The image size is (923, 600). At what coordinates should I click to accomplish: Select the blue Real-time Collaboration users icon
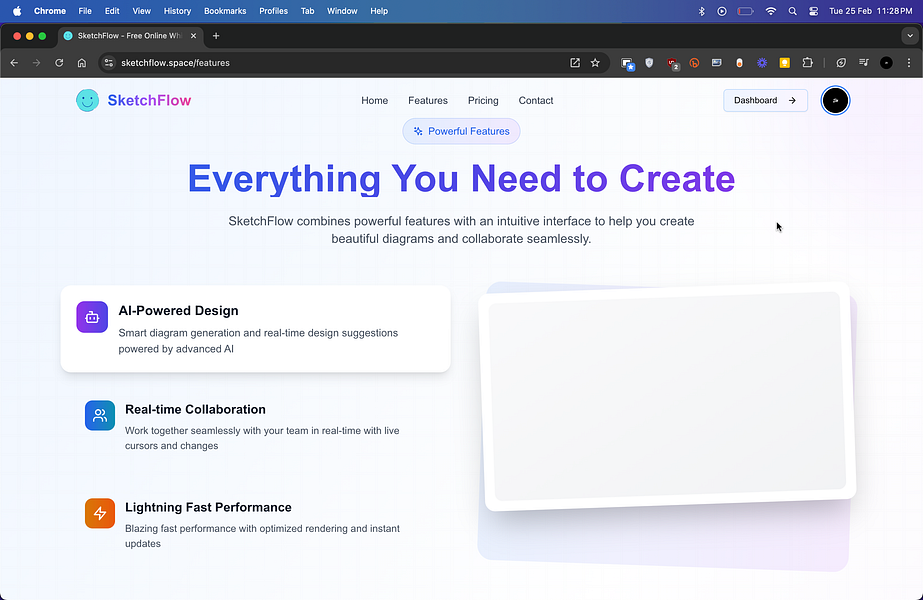(100, 416)
